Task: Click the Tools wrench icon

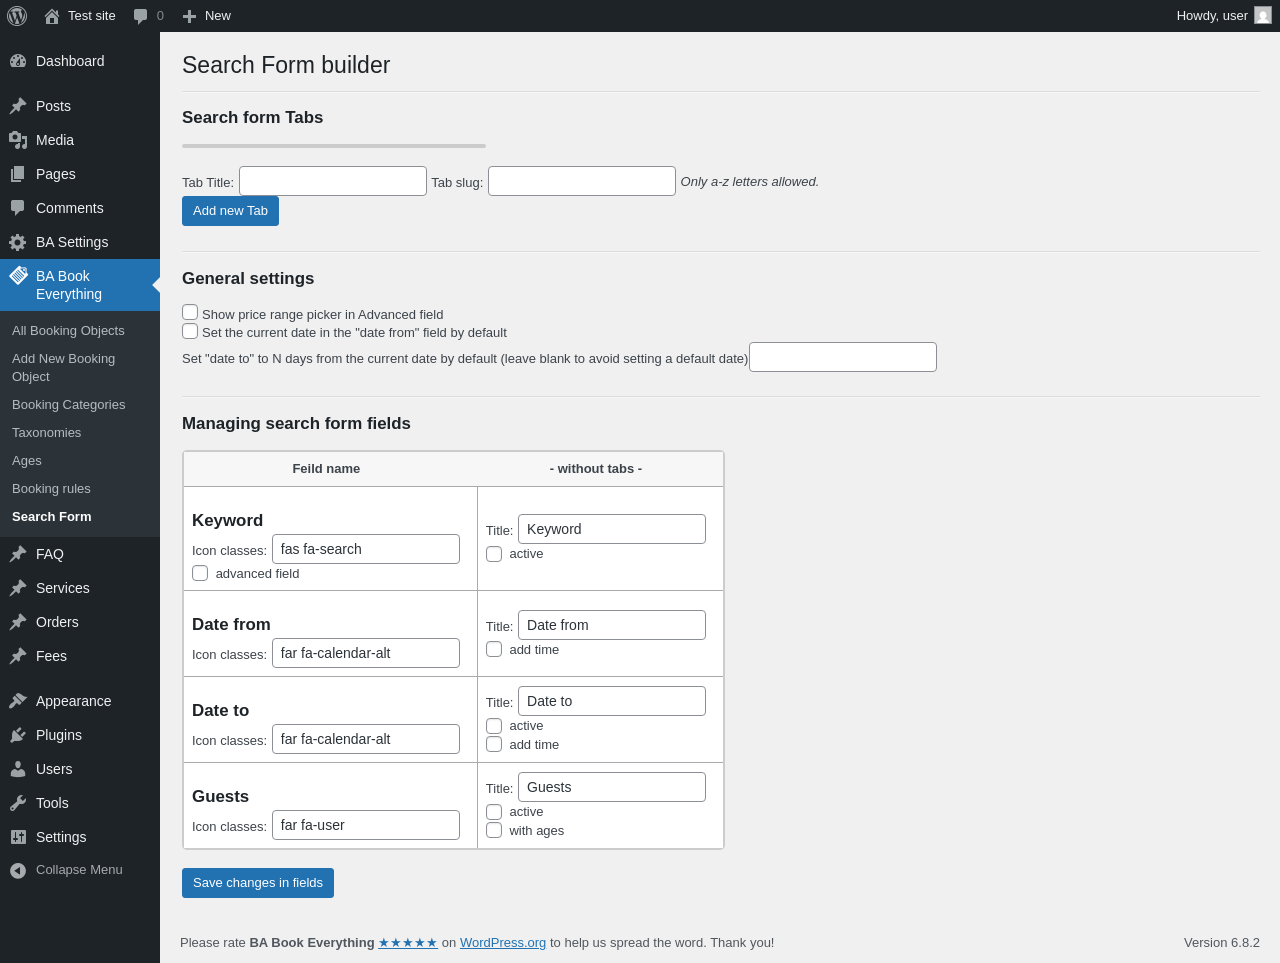Action: 18,803
